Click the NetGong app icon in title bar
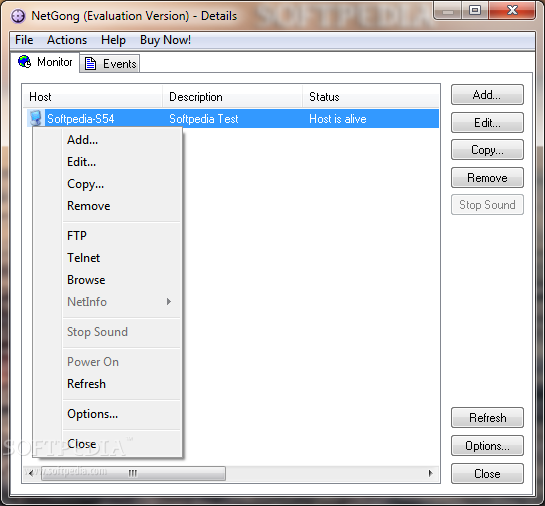 click(18, 16)
